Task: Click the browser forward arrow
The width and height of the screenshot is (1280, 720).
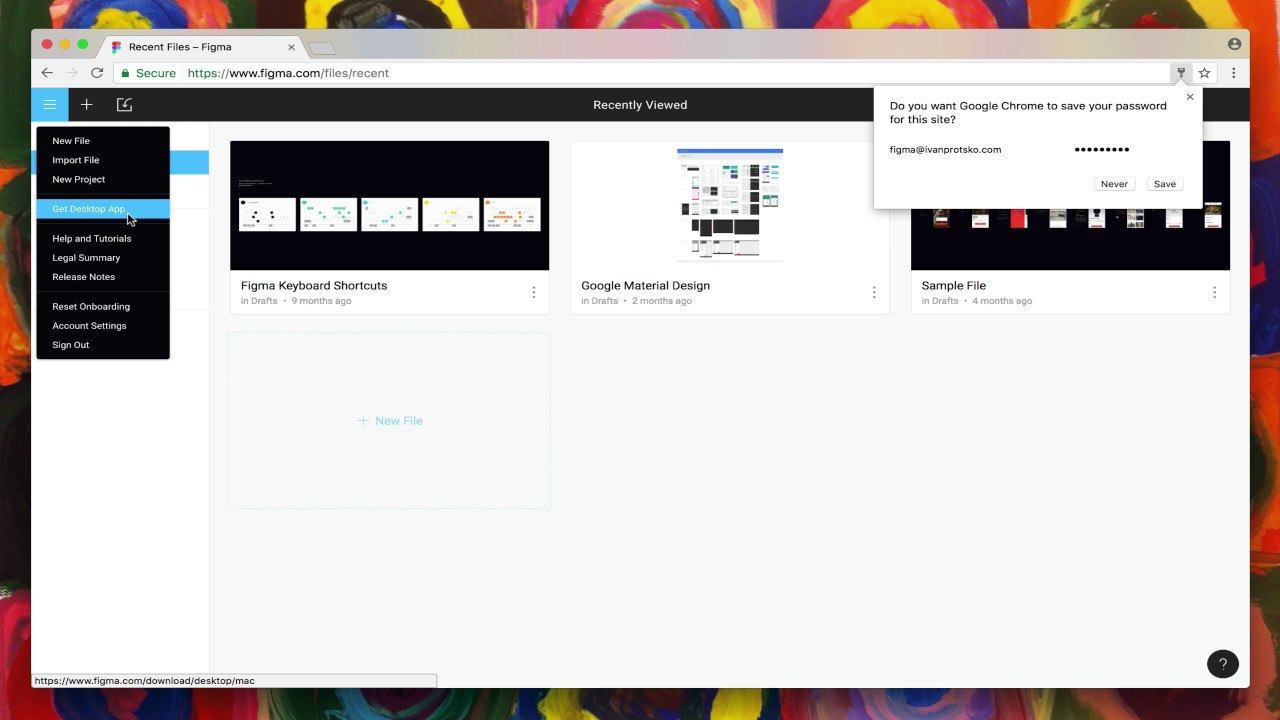Action: (72, 73)
